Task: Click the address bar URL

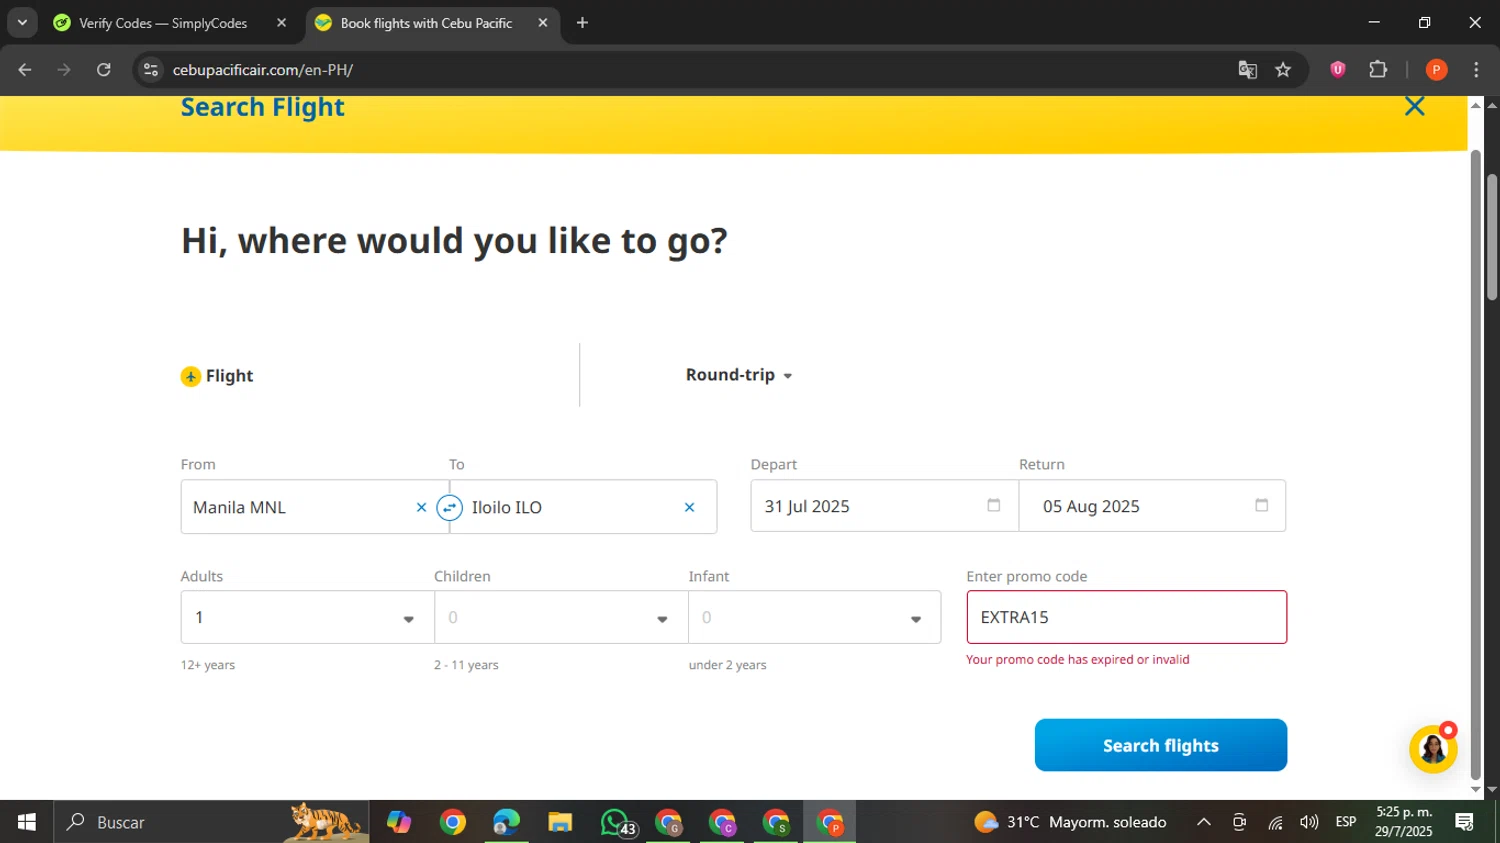Action: [x=263, y=70]
